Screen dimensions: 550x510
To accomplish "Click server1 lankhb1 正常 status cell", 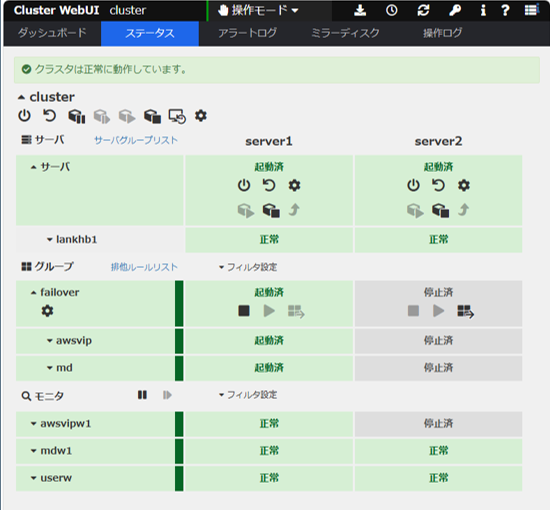I will (x=269, y=240).
